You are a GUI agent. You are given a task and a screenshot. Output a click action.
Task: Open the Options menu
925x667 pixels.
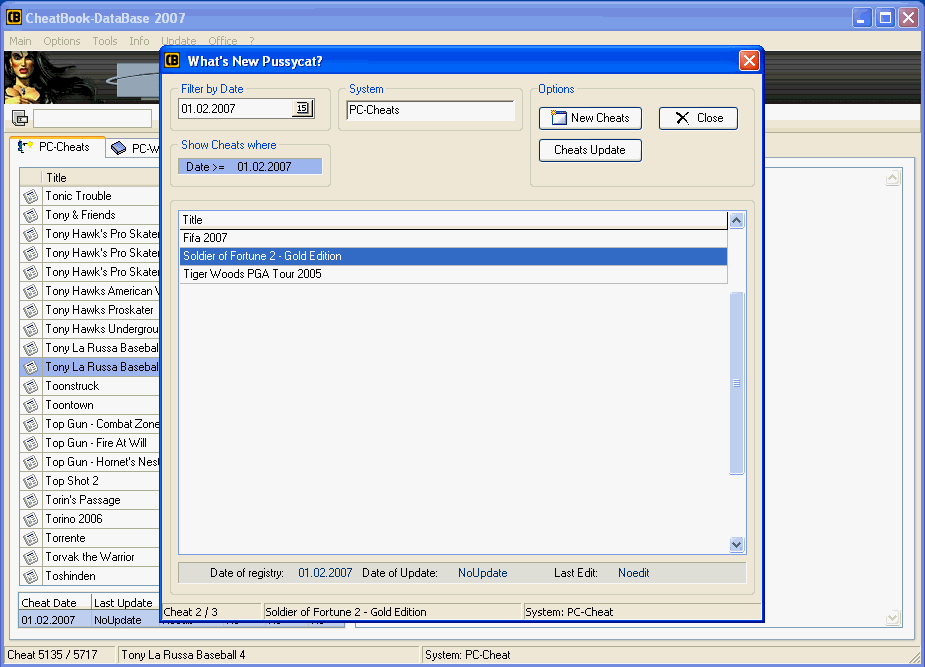pos(62,41)
